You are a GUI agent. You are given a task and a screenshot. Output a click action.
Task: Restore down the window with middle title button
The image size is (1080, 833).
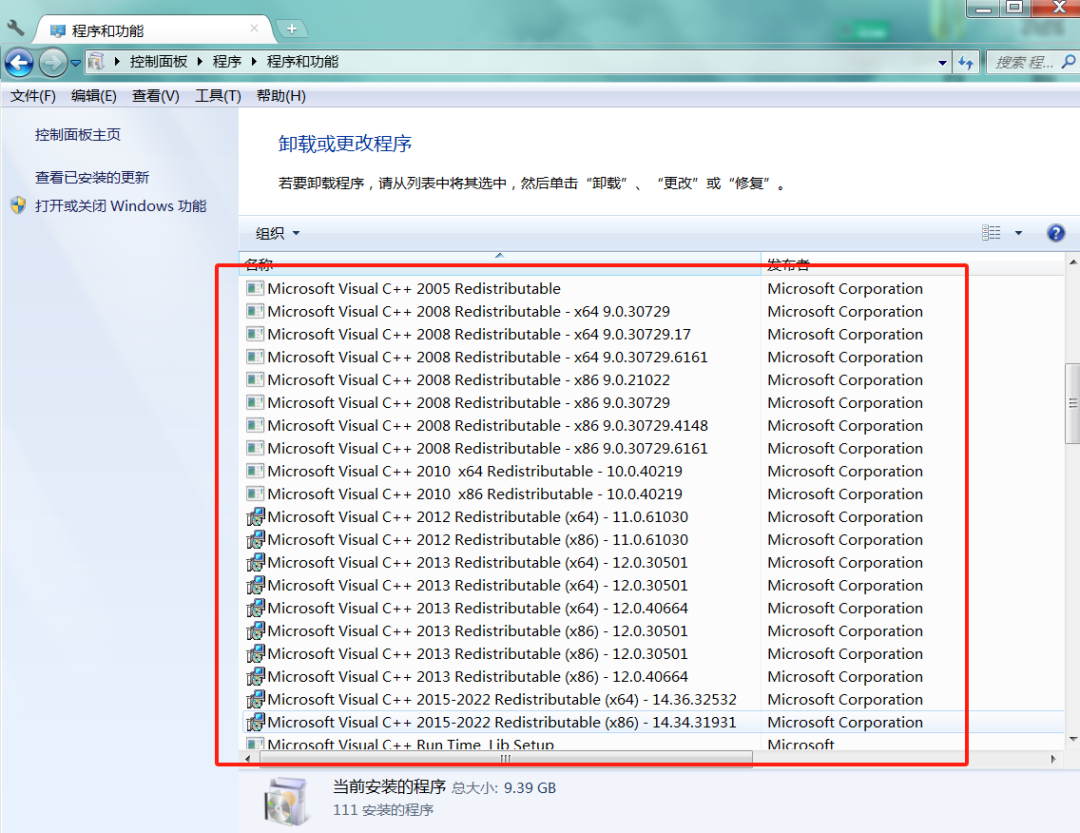point(1014,8)
